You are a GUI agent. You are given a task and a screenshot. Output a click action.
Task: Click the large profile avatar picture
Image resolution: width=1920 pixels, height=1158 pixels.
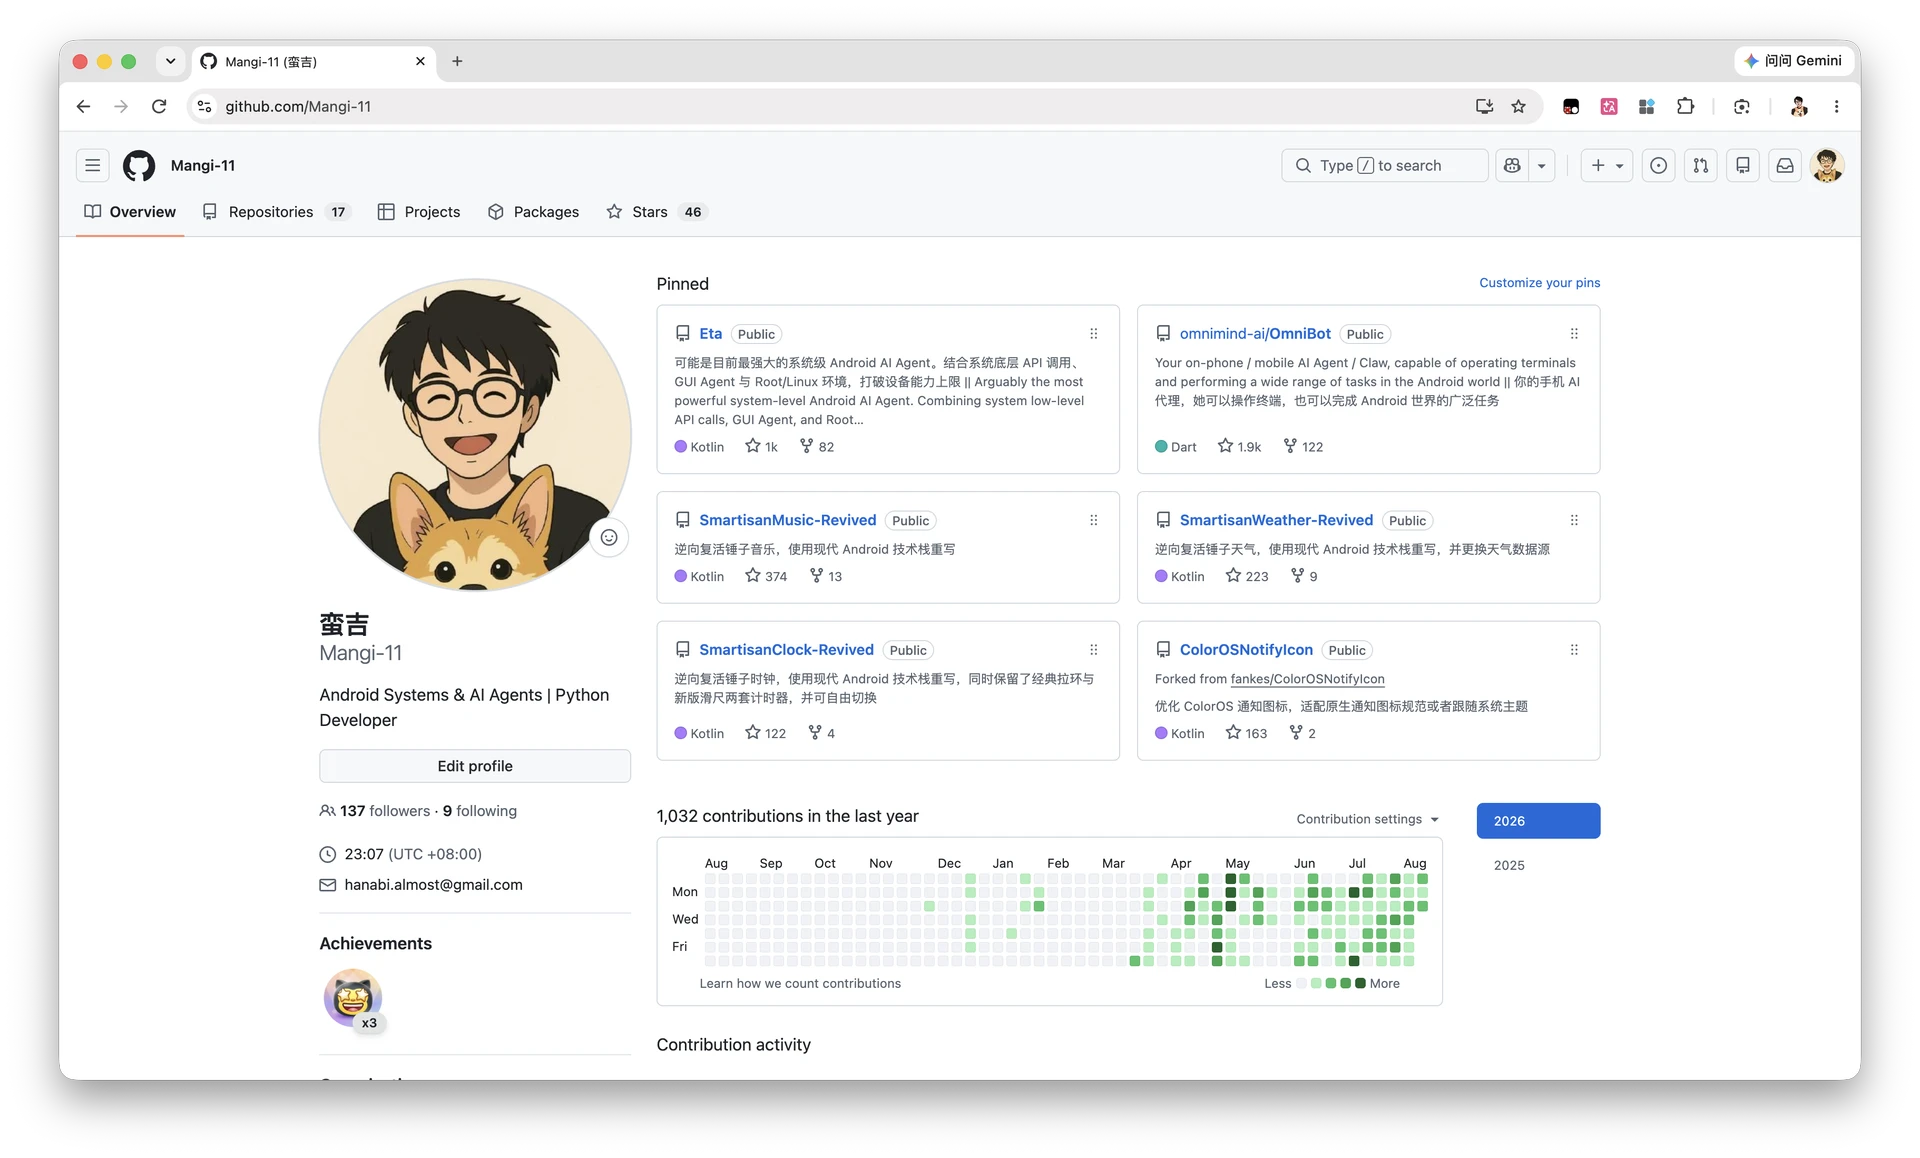(x=475, y=435)
